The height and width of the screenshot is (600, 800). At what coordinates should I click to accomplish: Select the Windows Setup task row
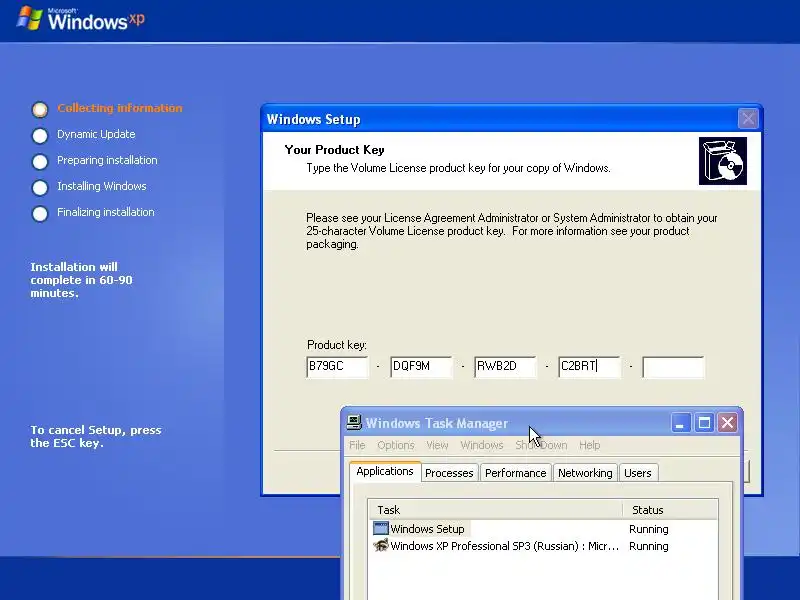[x=543, y=529]
